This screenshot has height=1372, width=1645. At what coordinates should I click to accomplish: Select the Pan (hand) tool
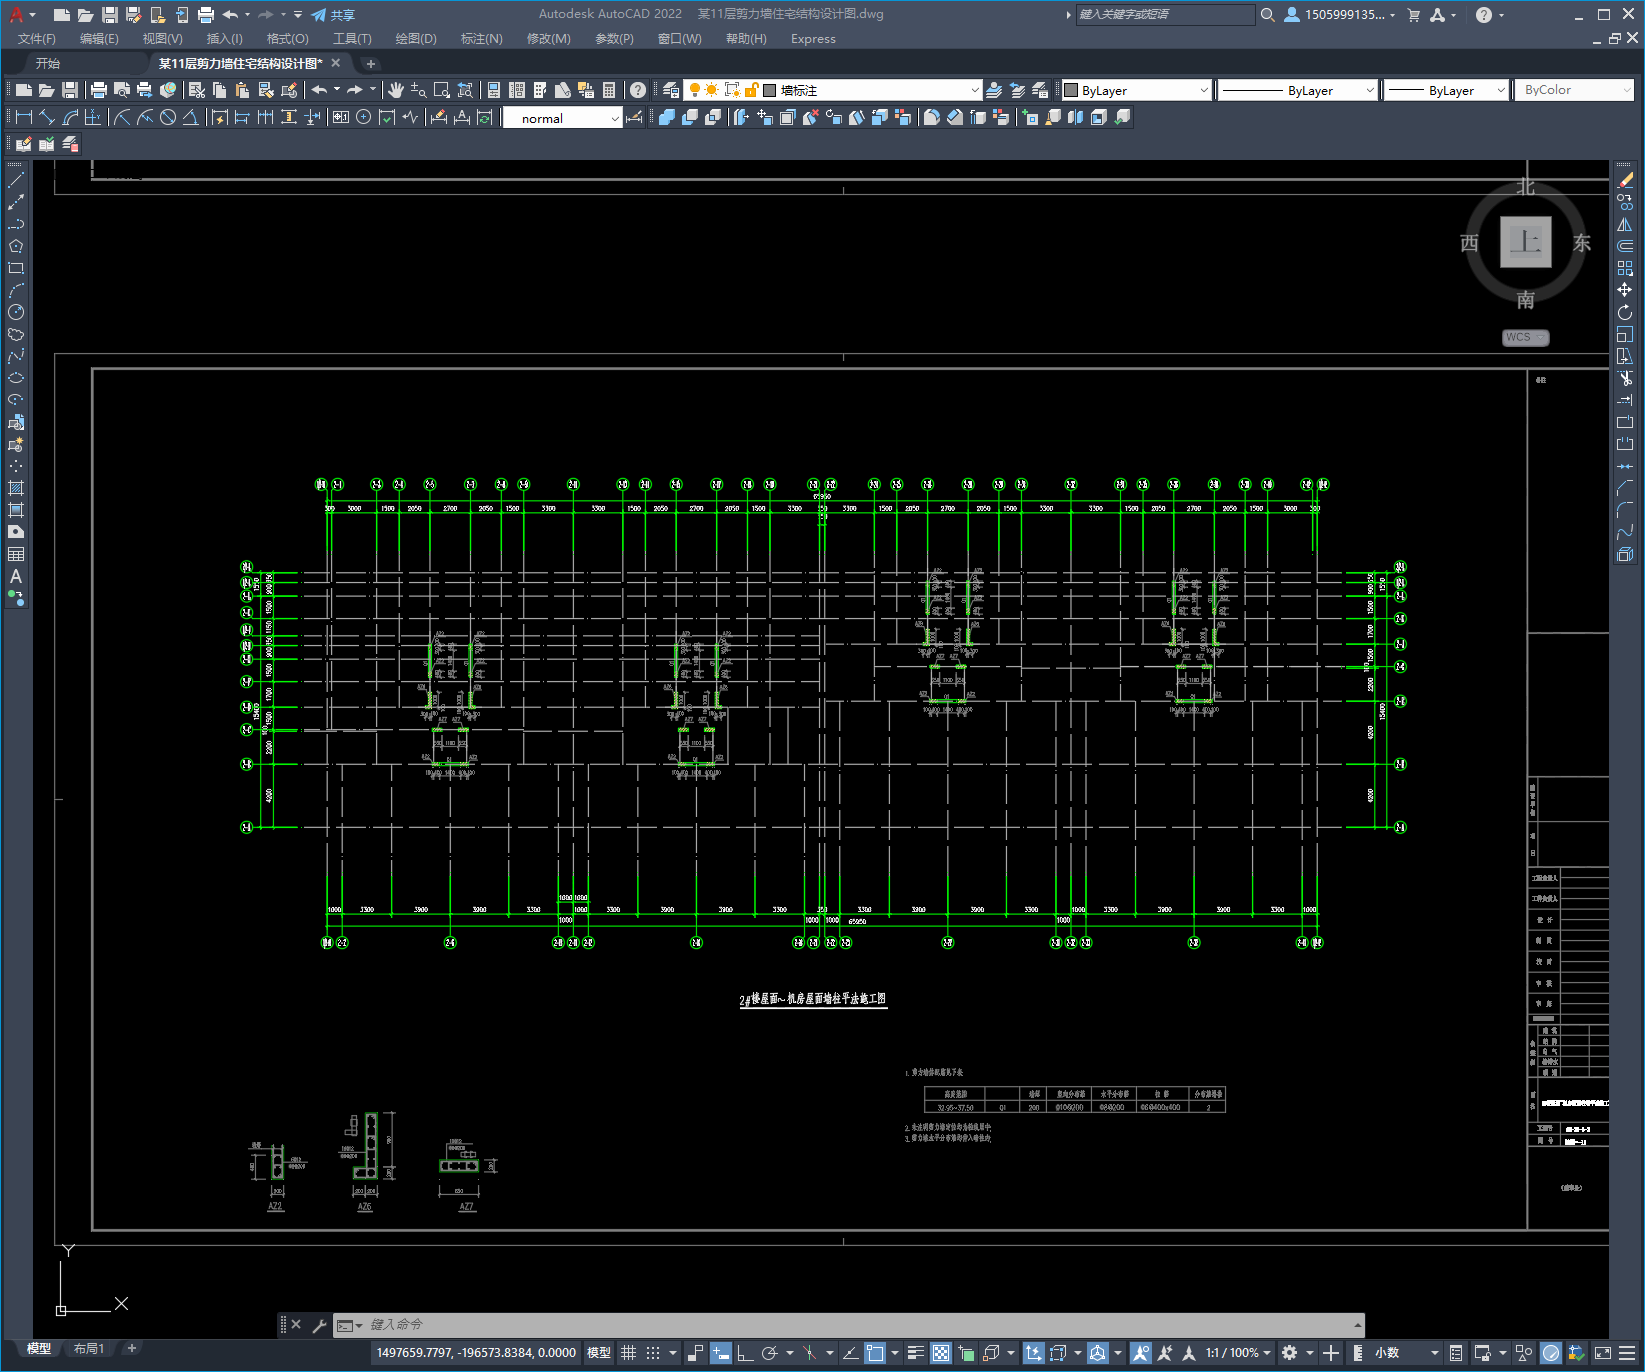[x=396, y=90]
